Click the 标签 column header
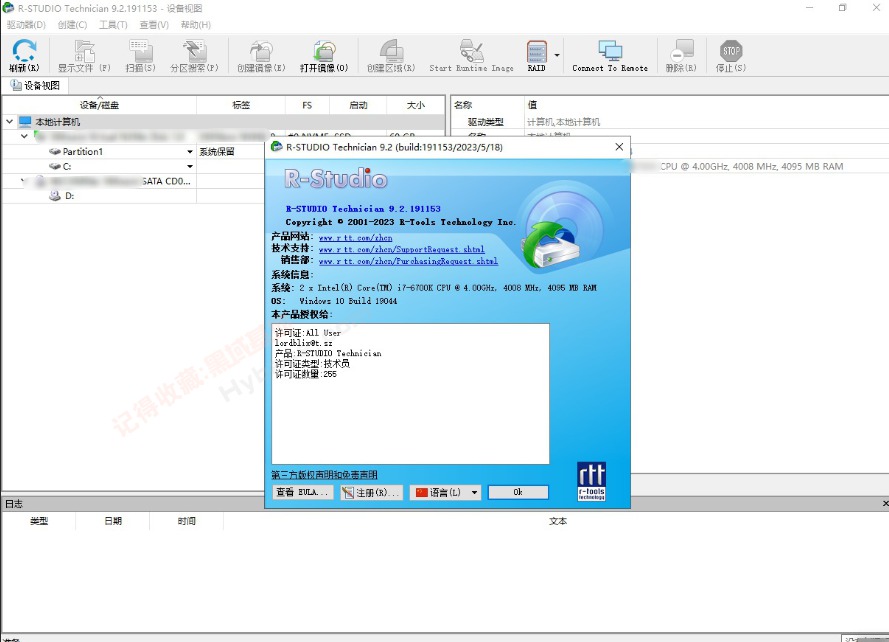889x642 pixels. coord(241,105)
